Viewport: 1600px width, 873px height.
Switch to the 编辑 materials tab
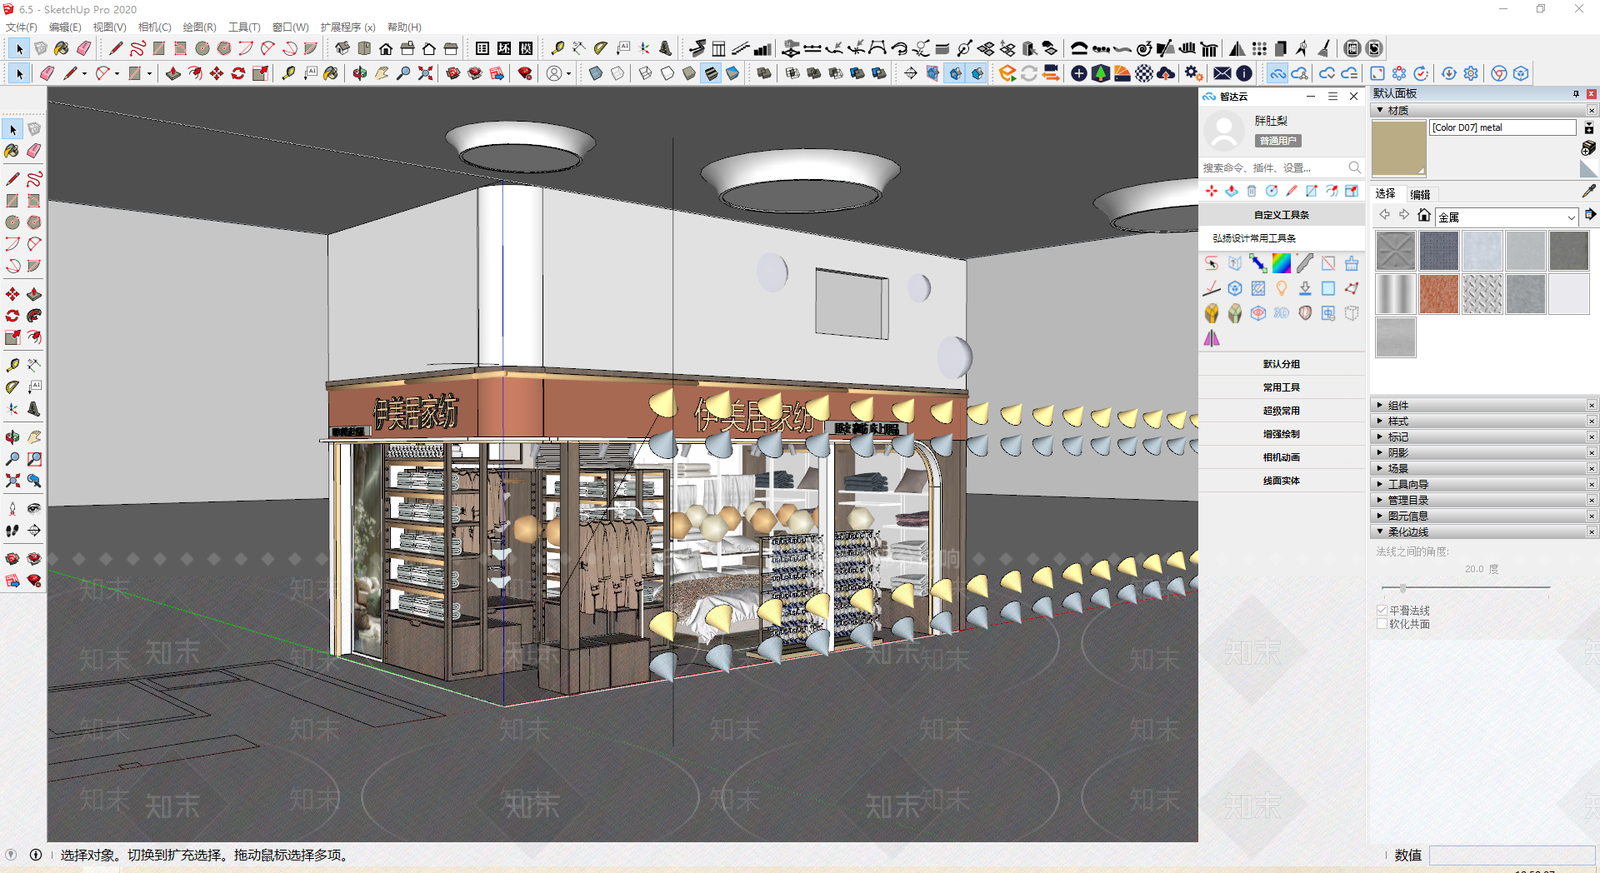(1420, 194)
